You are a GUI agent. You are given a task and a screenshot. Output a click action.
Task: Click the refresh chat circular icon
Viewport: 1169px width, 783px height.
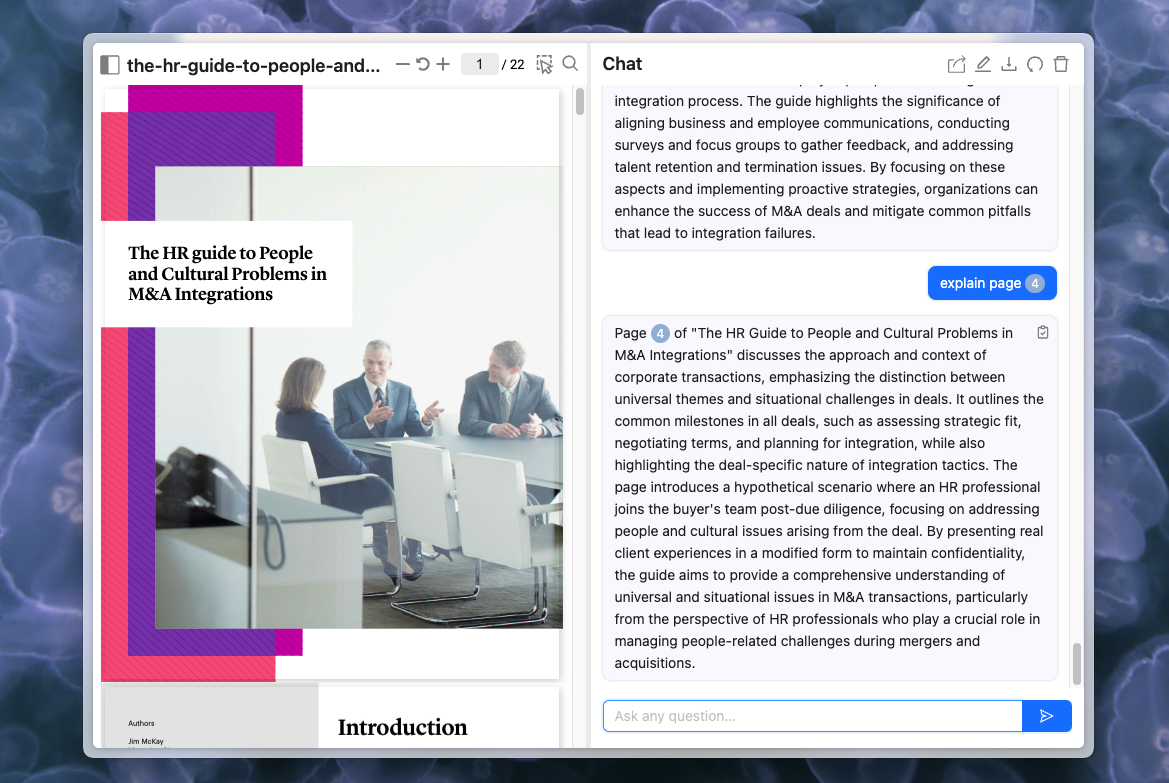(x=1035, y=64)
